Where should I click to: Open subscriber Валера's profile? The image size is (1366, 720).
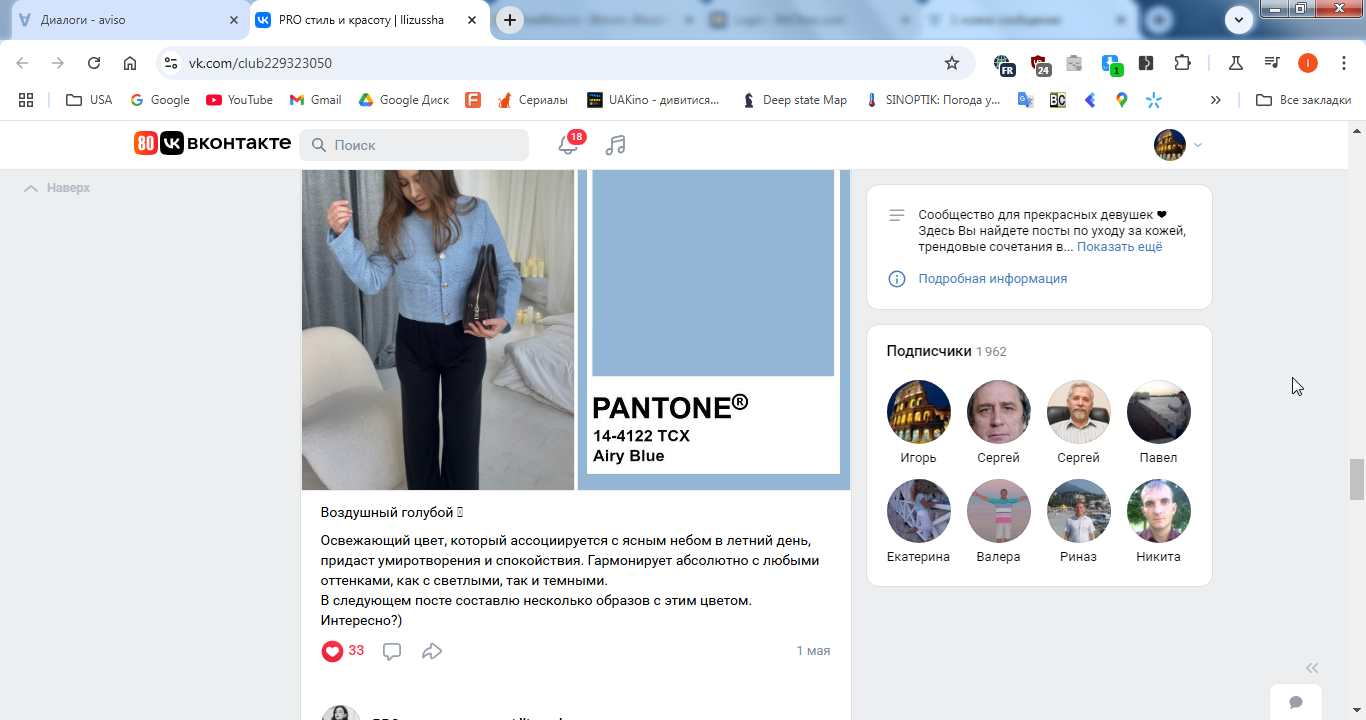(x=998, y=522)
